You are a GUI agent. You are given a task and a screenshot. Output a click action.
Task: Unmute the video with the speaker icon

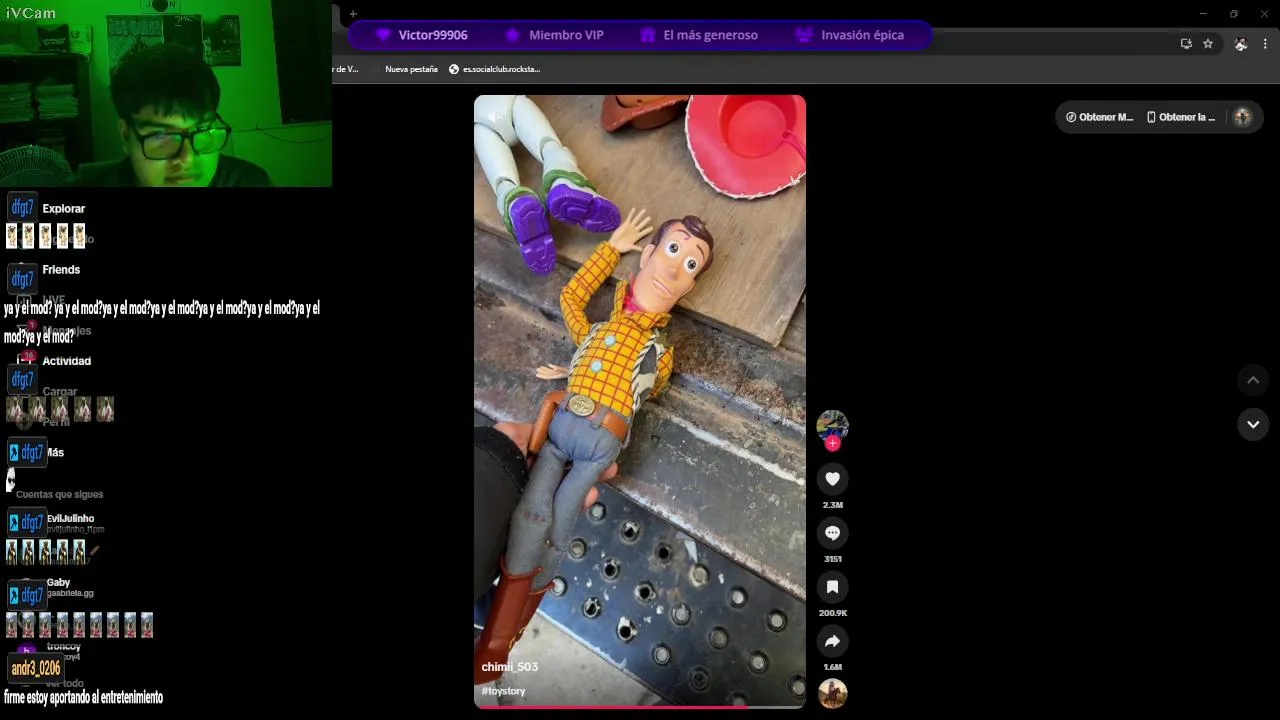point(495,117)
